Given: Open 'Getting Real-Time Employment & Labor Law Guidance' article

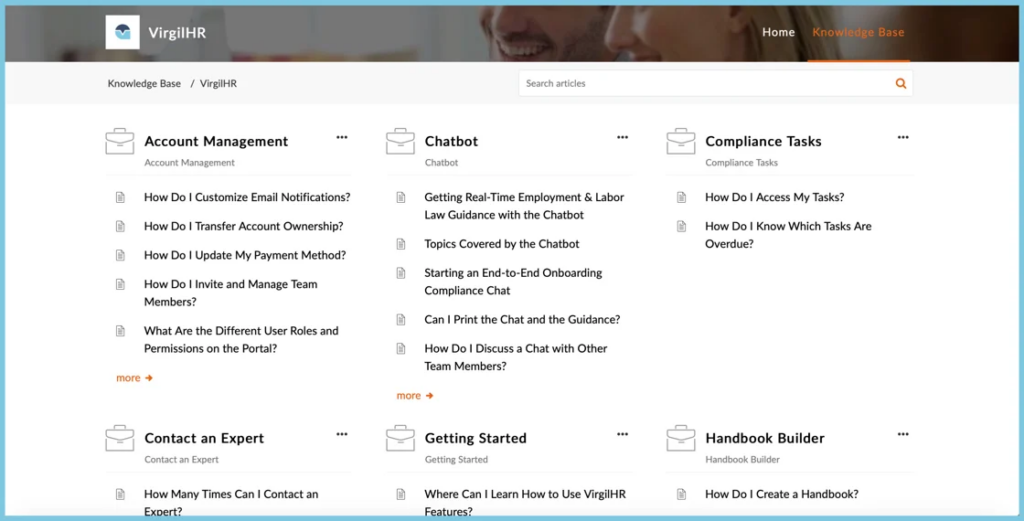Looking at the screenshot, I should click(x=524, y=206).
